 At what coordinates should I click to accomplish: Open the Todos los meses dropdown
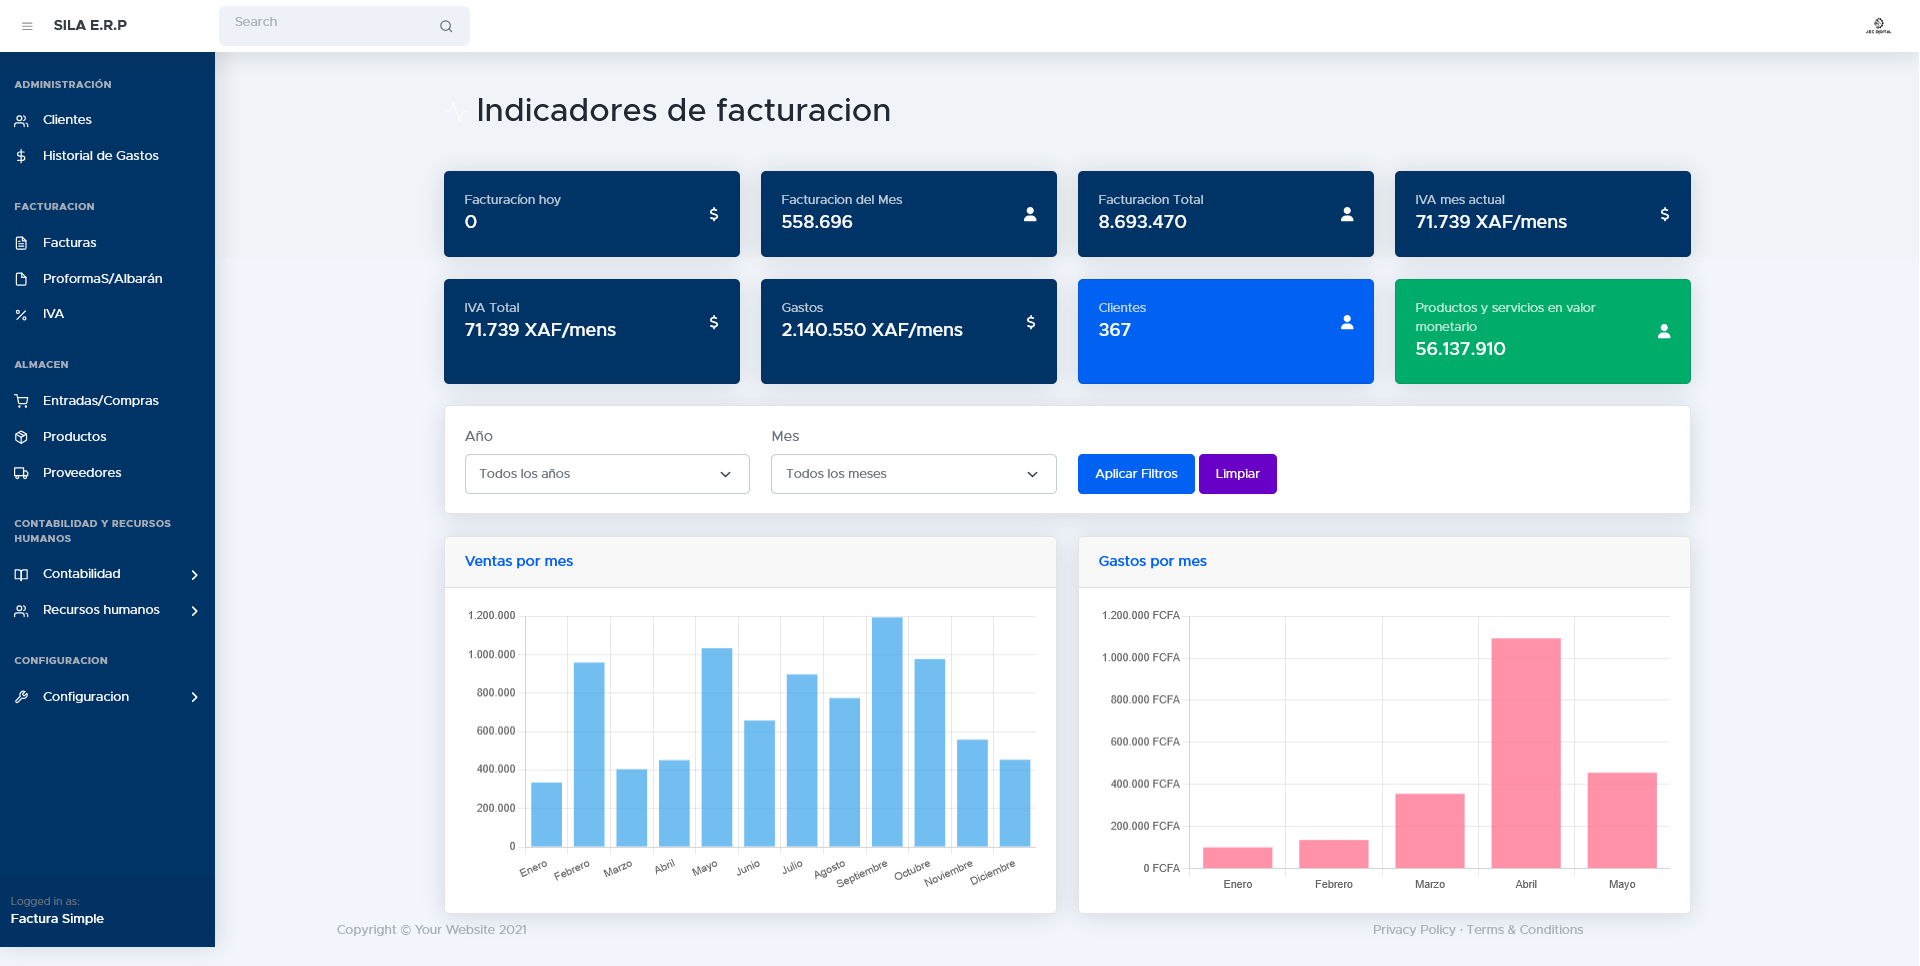pos(912,474)
